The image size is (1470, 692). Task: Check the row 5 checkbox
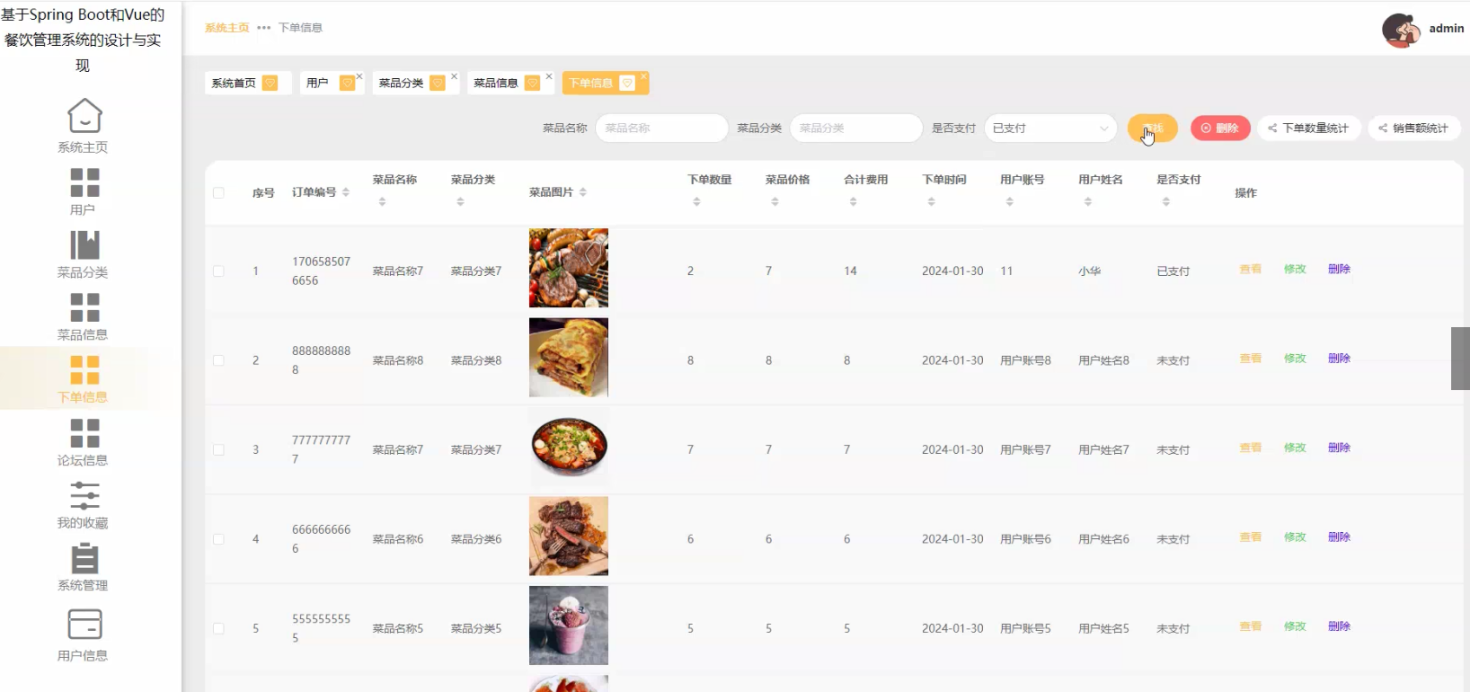(218, 628)
